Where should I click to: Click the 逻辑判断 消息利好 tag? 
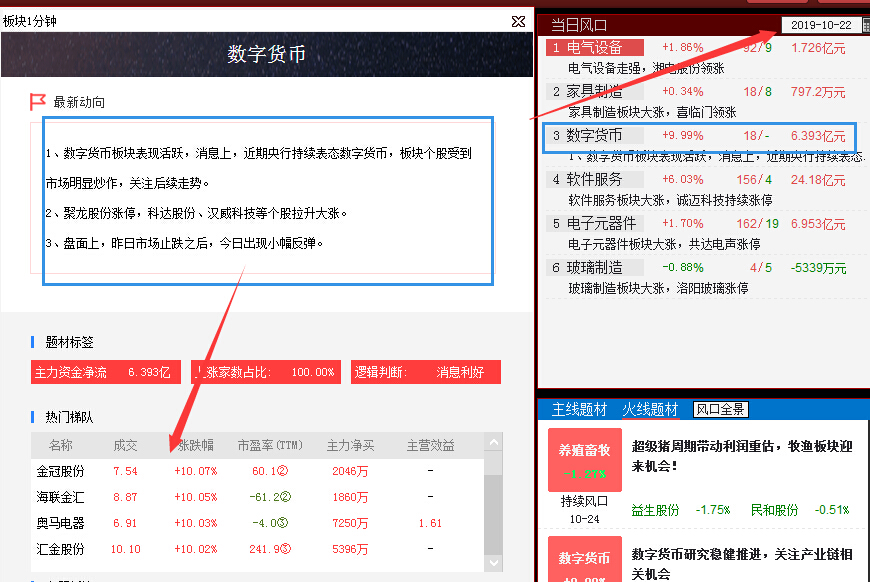tap(425, 372)
